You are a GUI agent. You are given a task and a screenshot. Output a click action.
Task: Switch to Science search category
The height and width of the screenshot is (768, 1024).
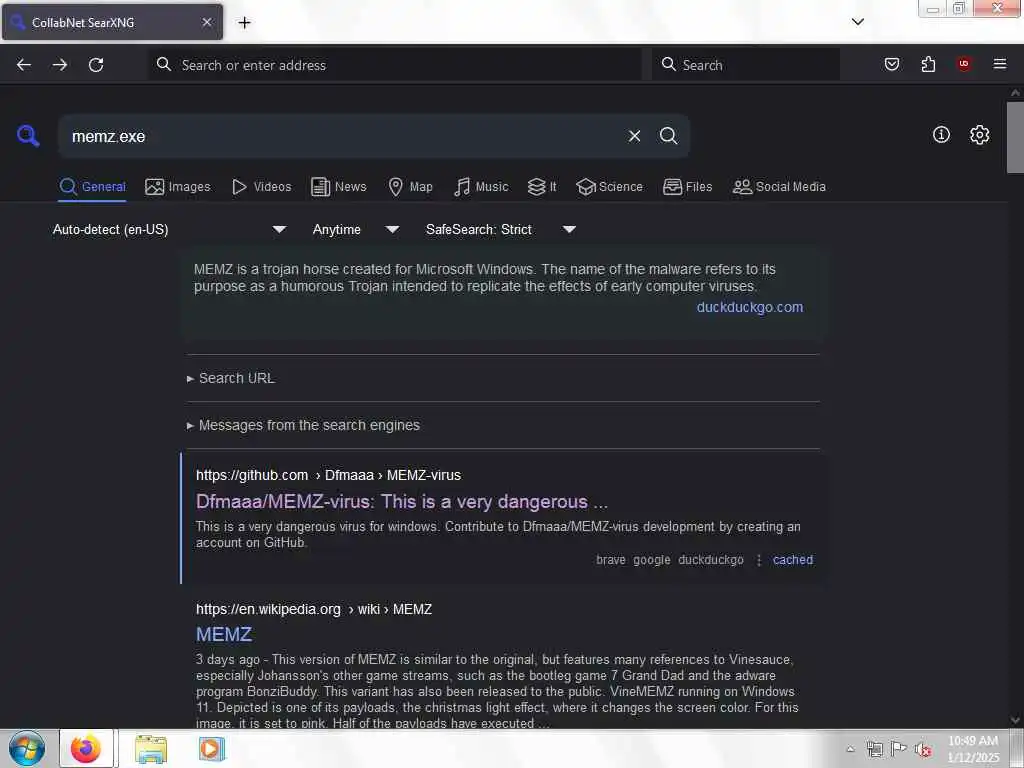[x=609, y=187]
